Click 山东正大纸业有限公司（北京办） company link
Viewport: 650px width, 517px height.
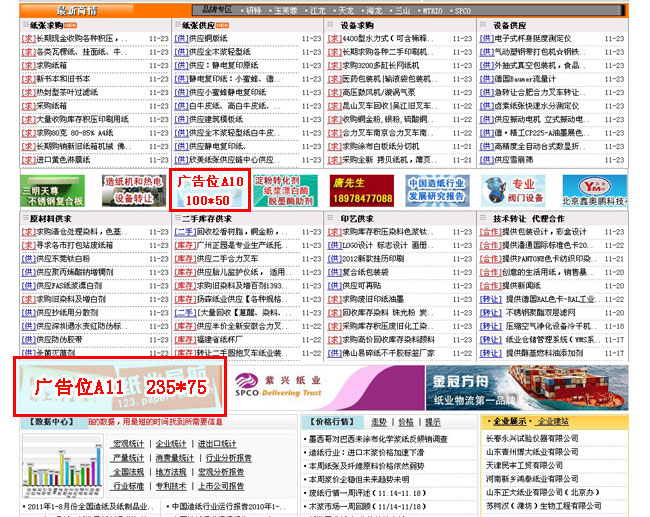pos(540,492)
